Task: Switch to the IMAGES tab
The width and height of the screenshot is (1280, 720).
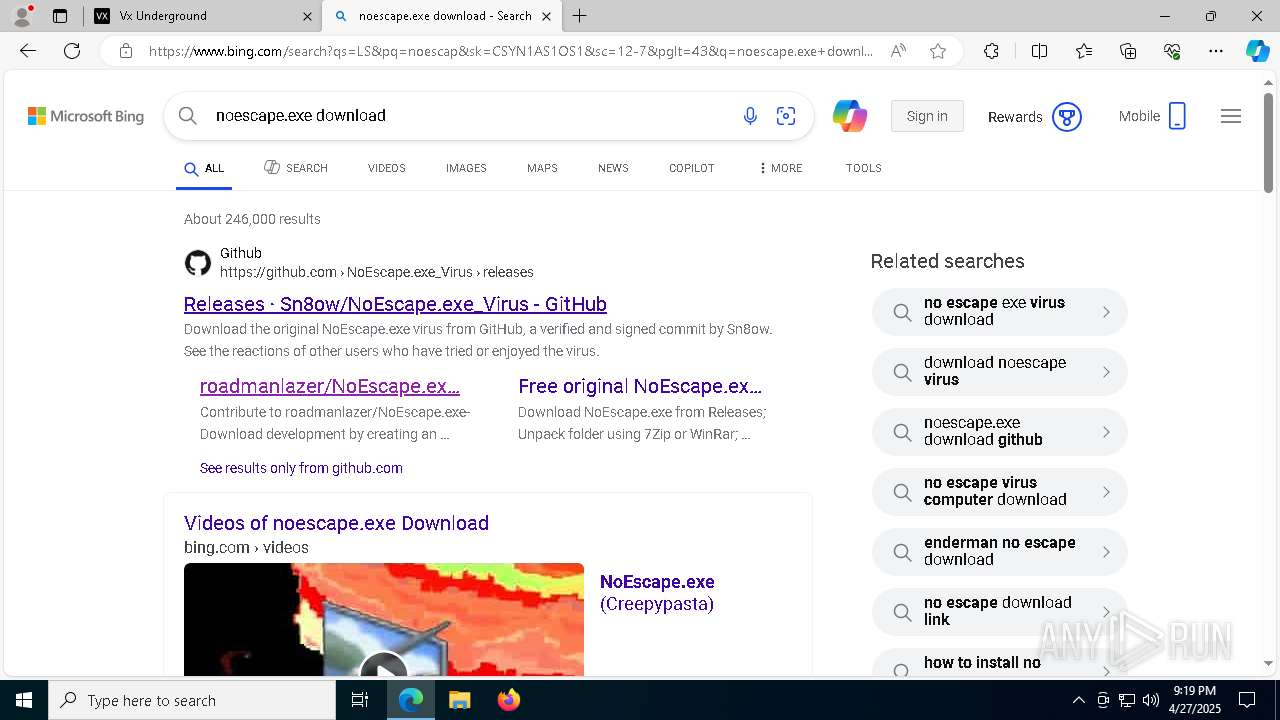Action: coord(466,168)
